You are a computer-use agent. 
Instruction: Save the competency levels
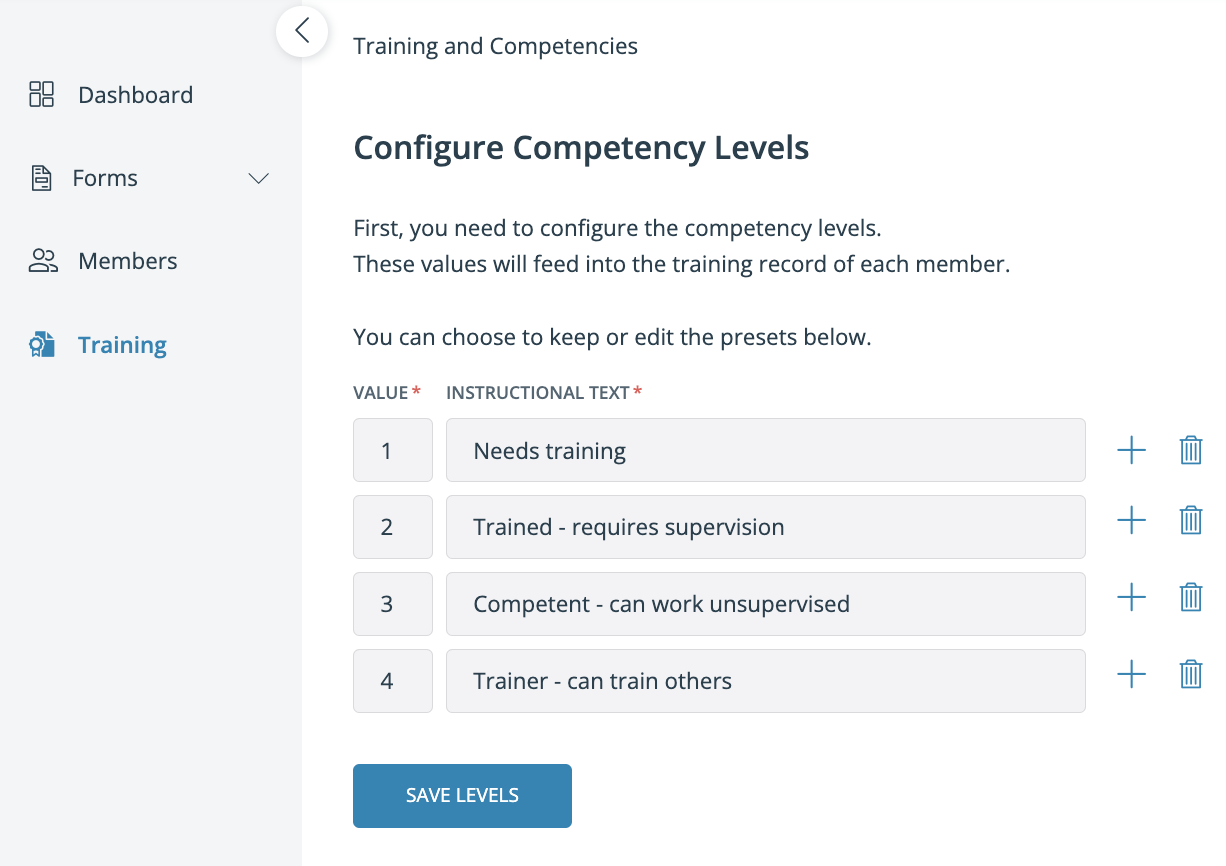click(462, 796)
